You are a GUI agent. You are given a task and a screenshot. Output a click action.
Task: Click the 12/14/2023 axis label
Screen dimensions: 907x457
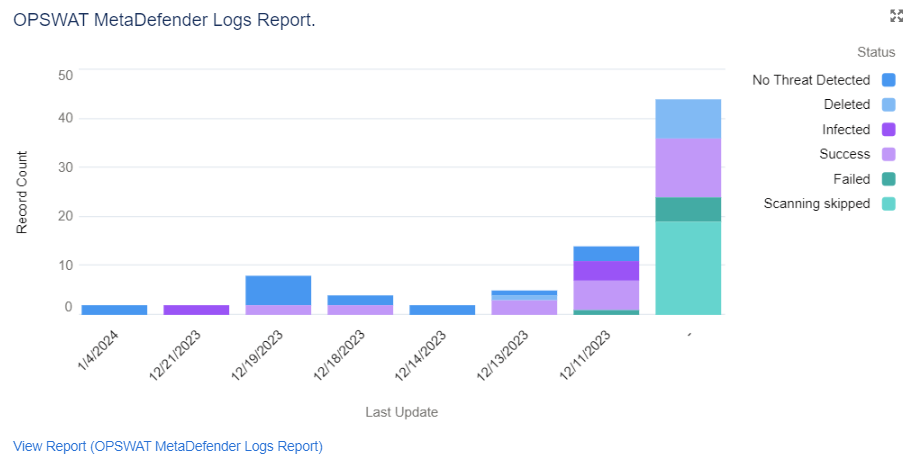[x=421, y=355]
